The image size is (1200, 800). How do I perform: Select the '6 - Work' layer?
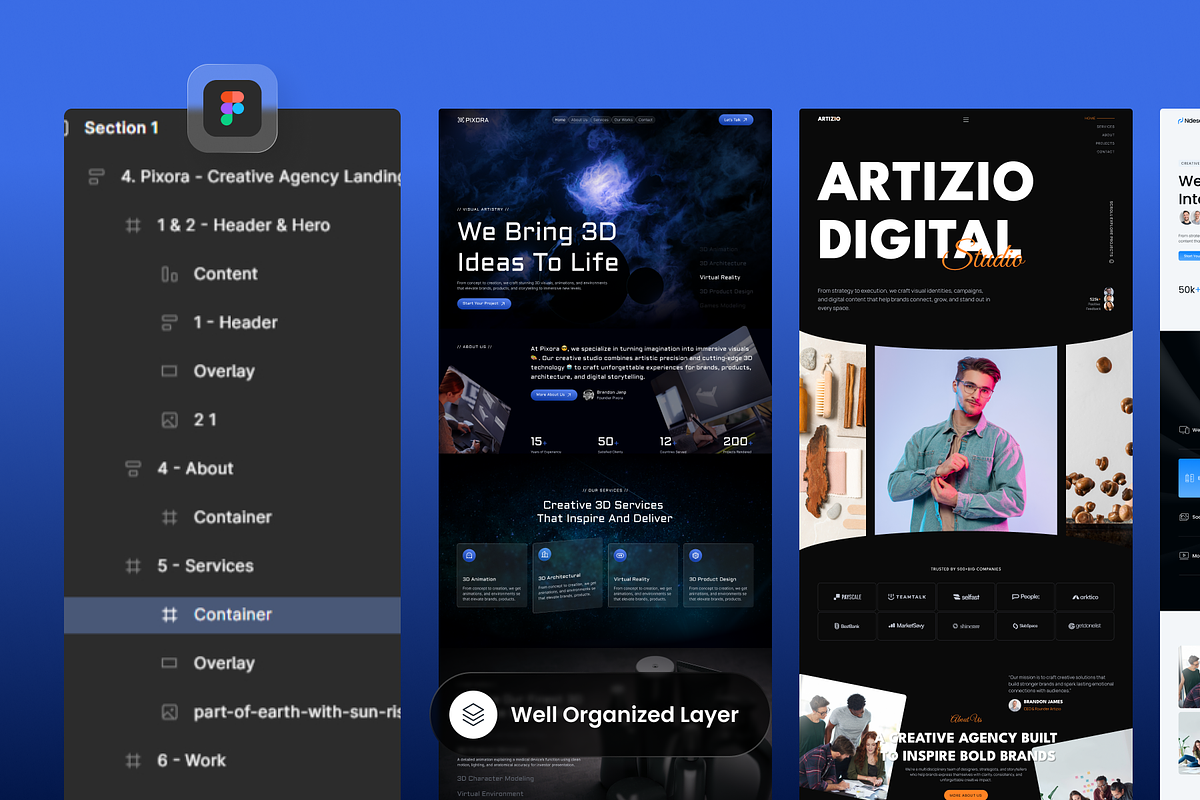pos(232,761)
